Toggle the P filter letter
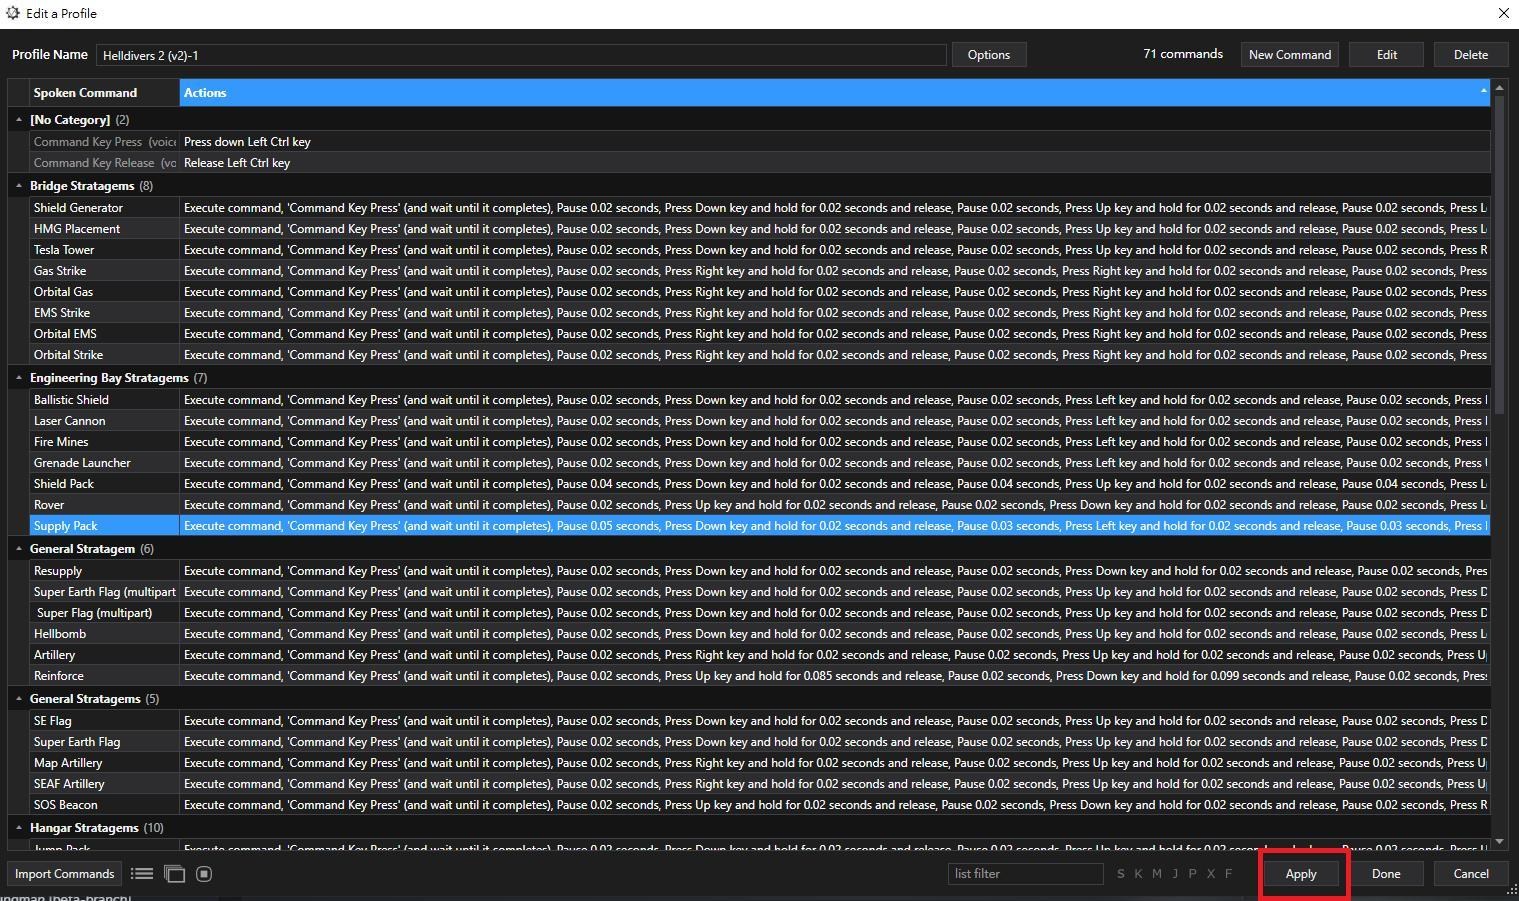 [1192, 874]
